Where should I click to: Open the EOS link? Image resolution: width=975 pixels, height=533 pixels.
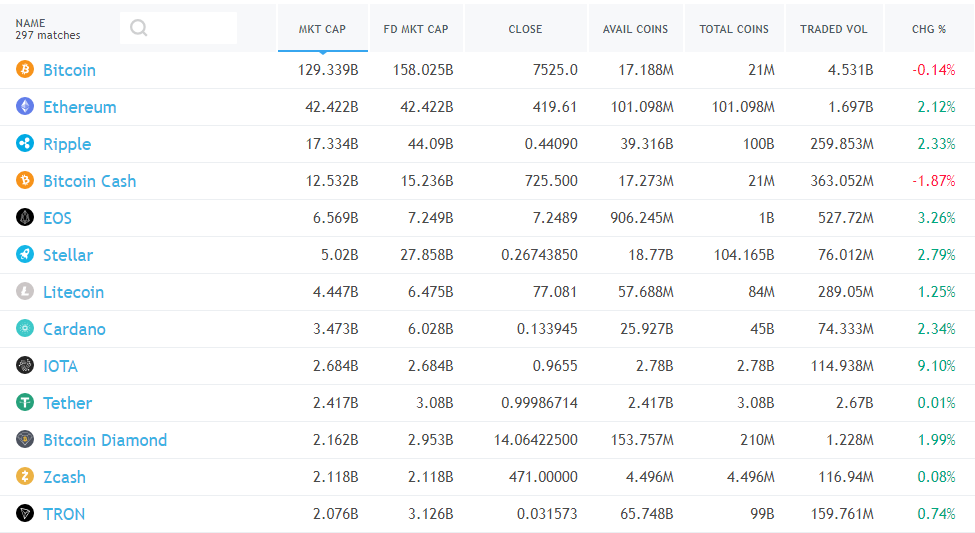coord(57,218)
